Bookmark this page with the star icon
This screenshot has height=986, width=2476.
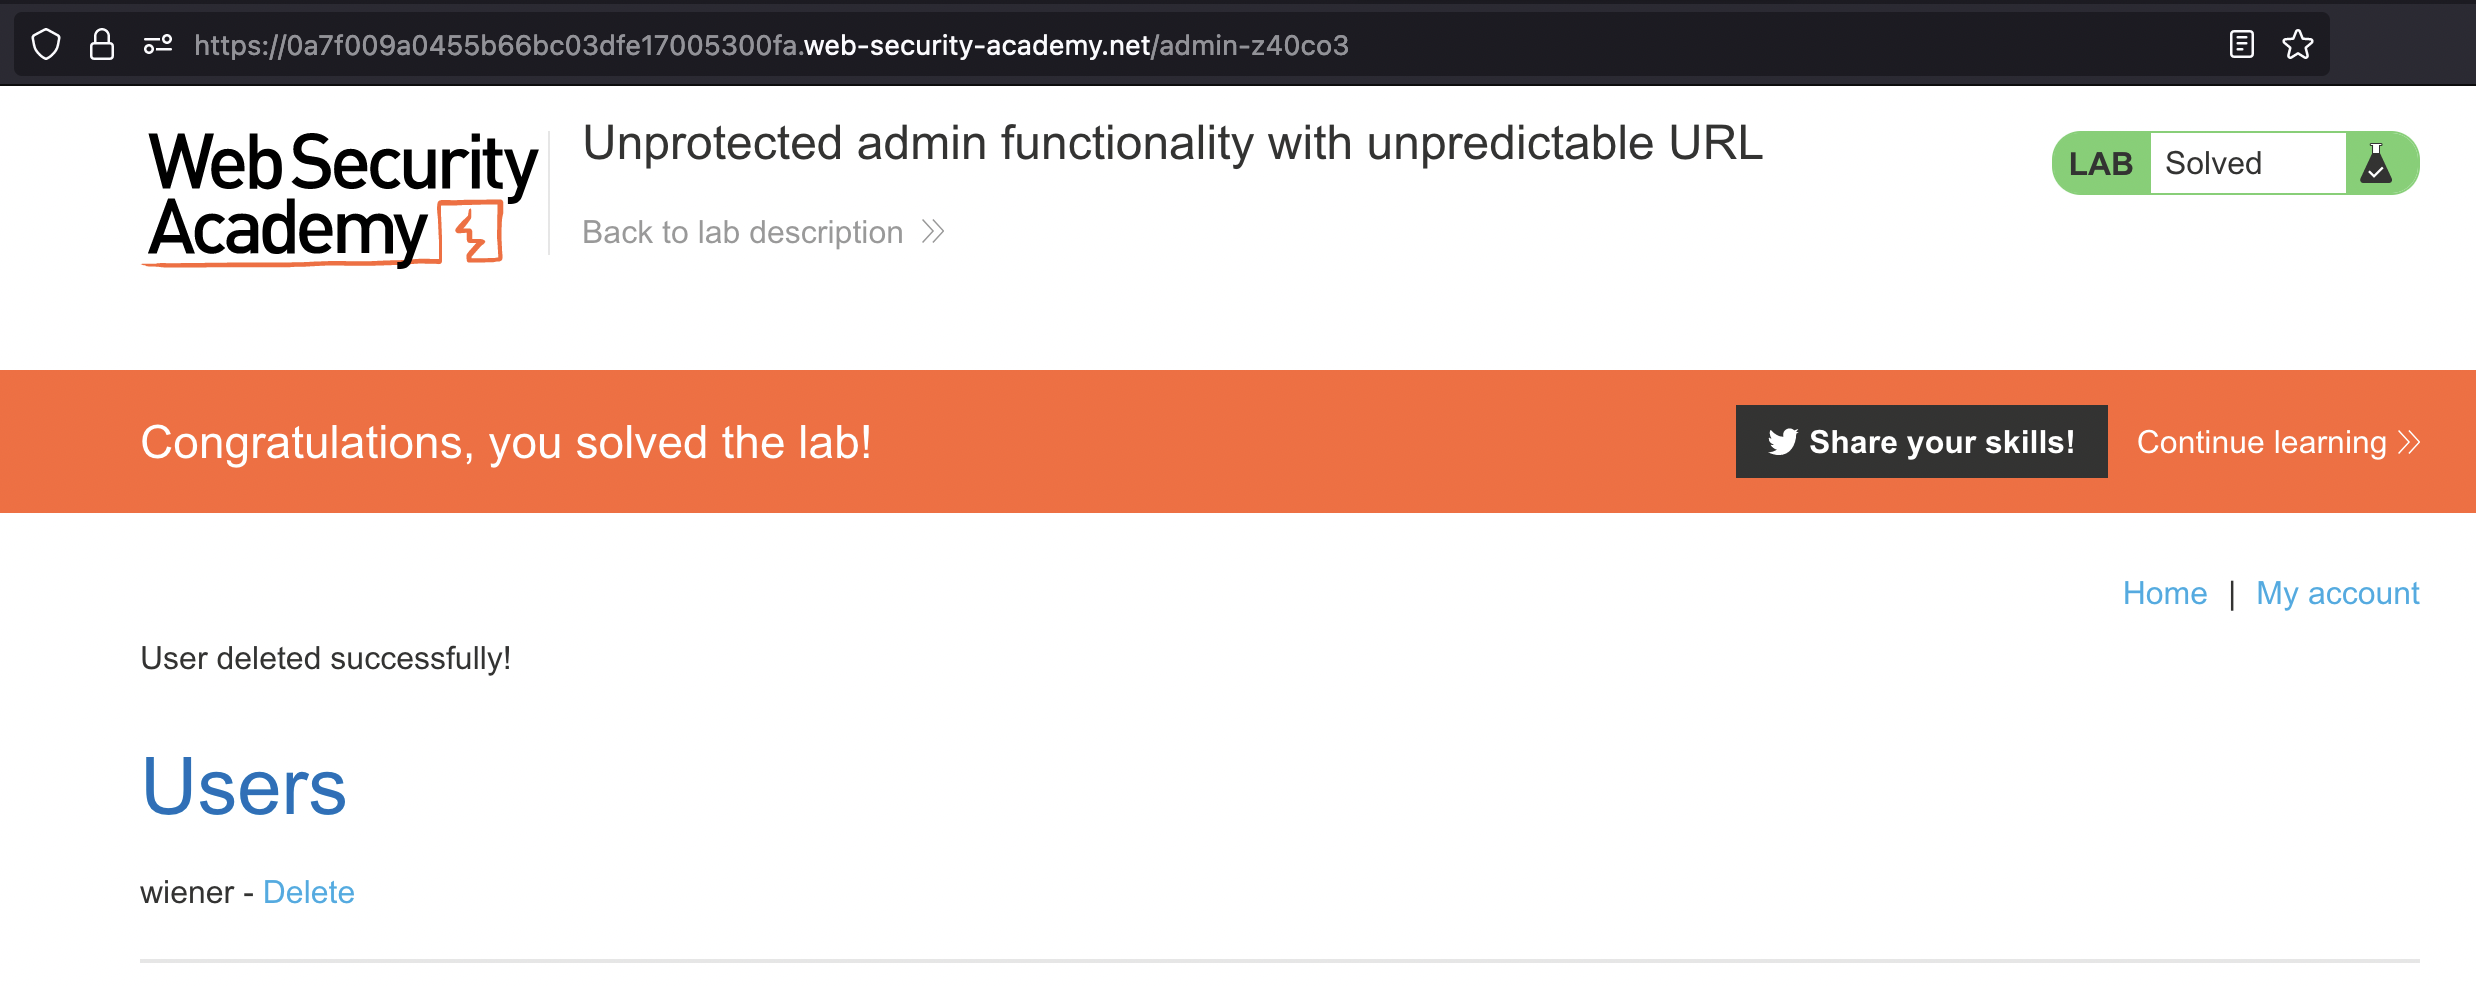click(2297, 45)
